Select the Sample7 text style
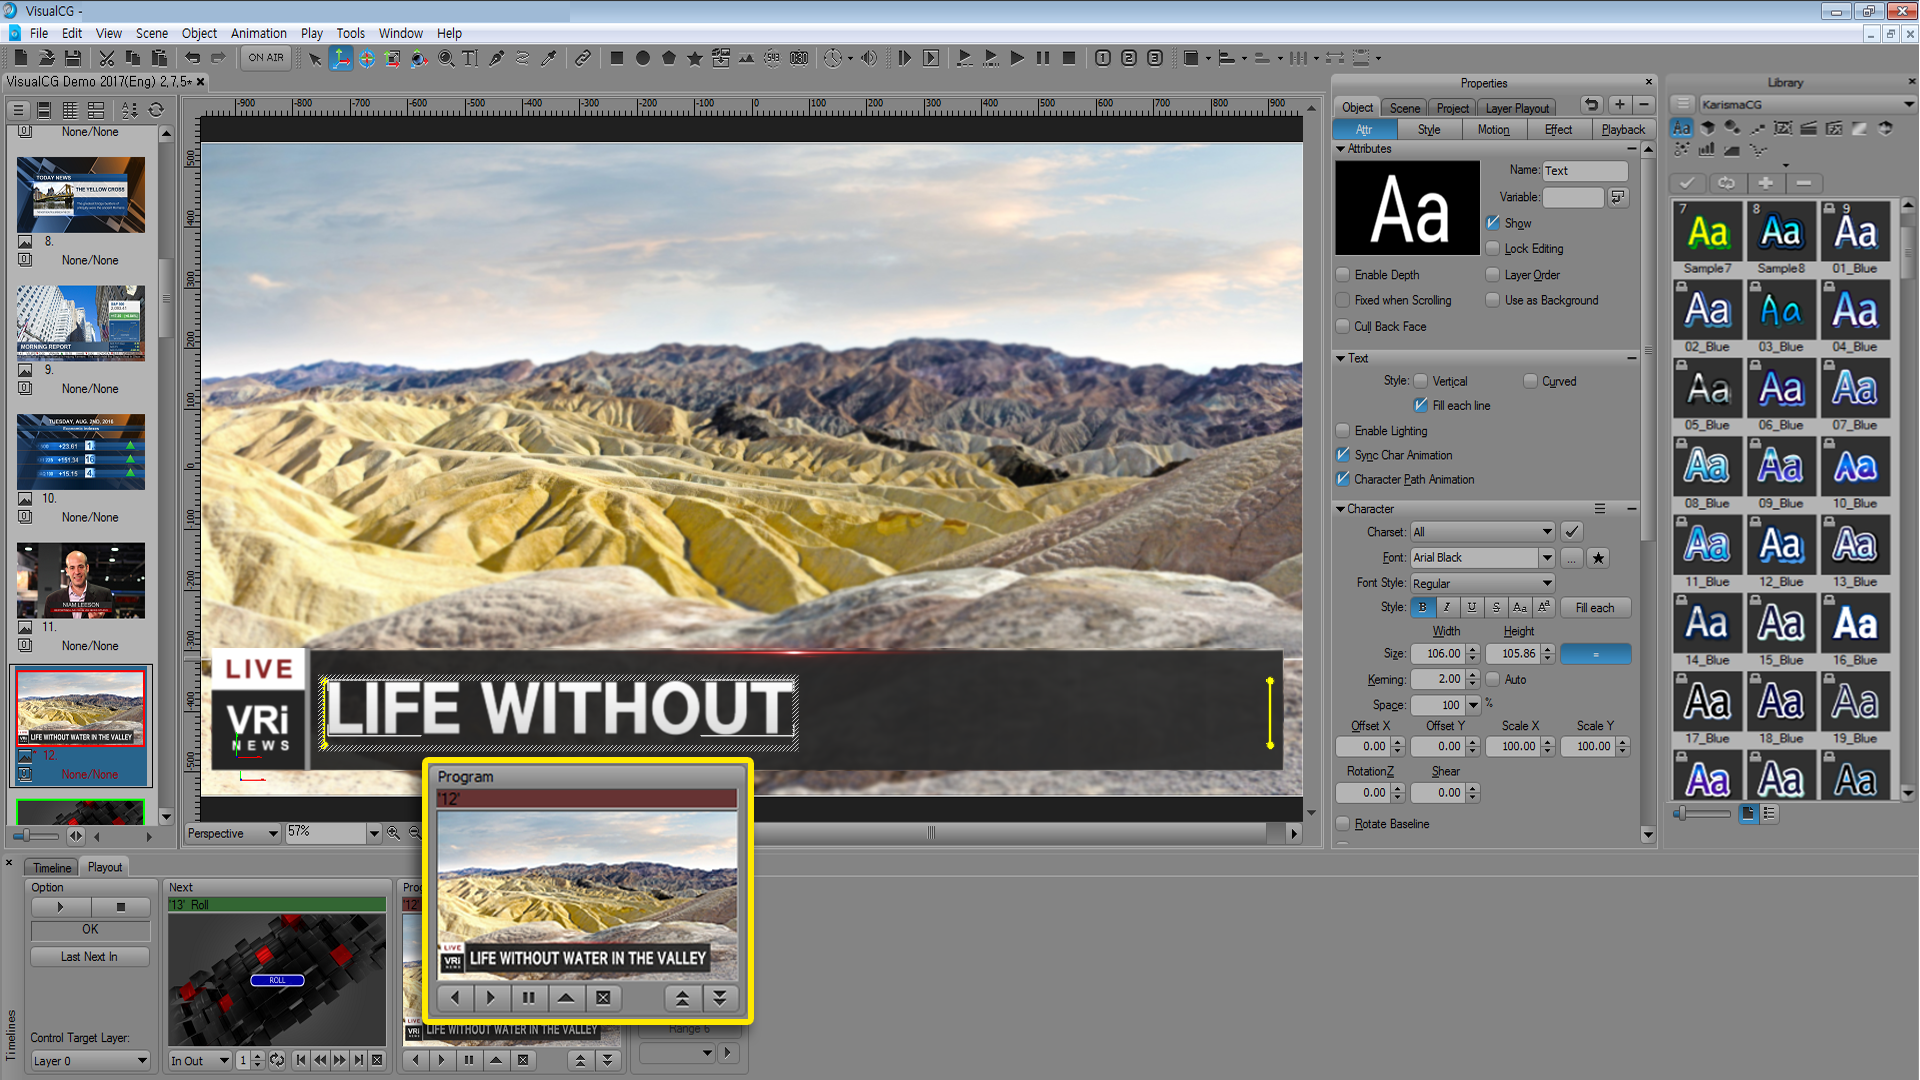Screen dimensions: 1920x1080 click(1708, 239)
